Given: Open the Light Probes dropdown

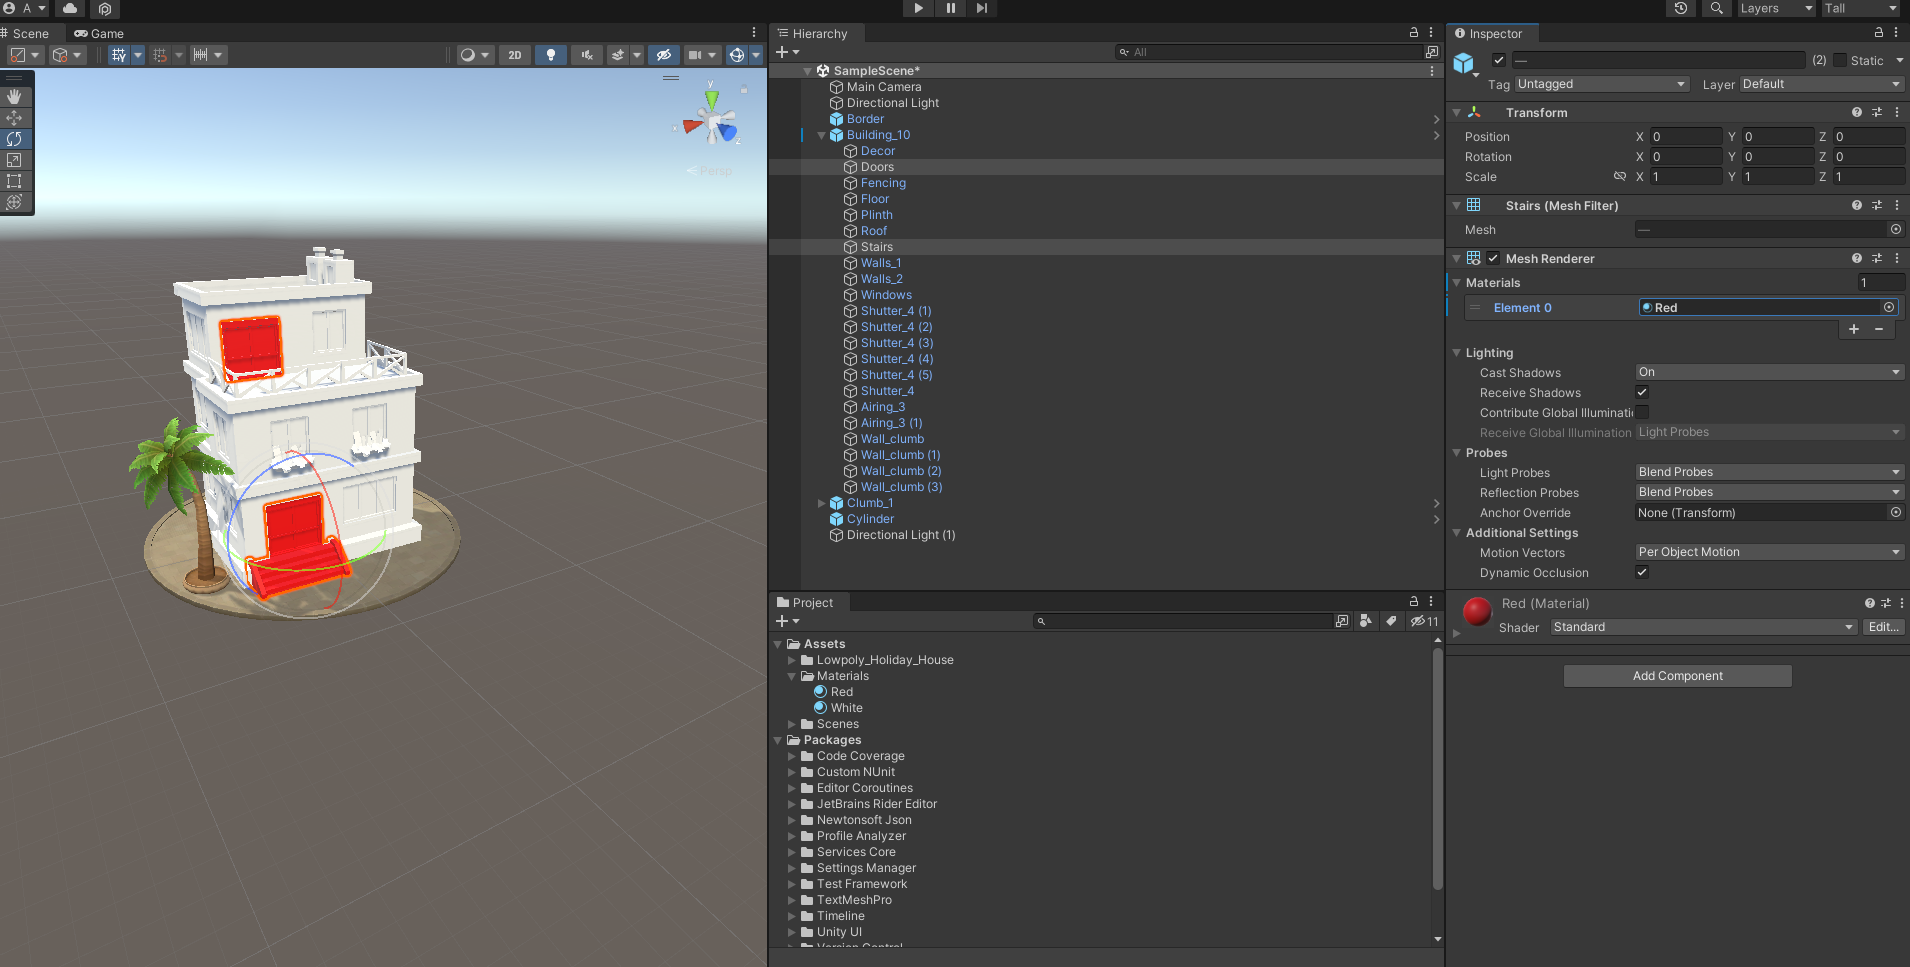Looking at the screenshot, I should pos(1769,472).
